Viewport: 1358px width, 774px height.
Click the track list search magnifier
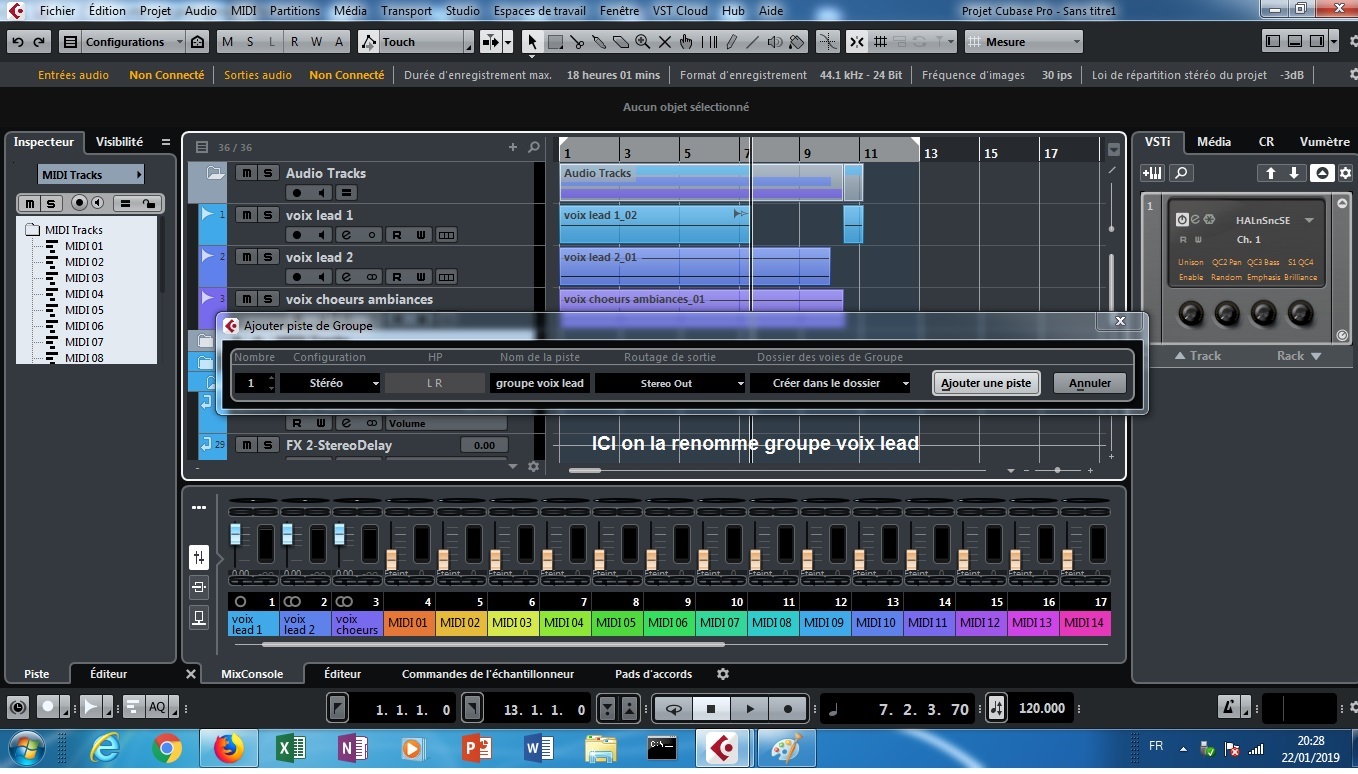click(x=534, y=147)
